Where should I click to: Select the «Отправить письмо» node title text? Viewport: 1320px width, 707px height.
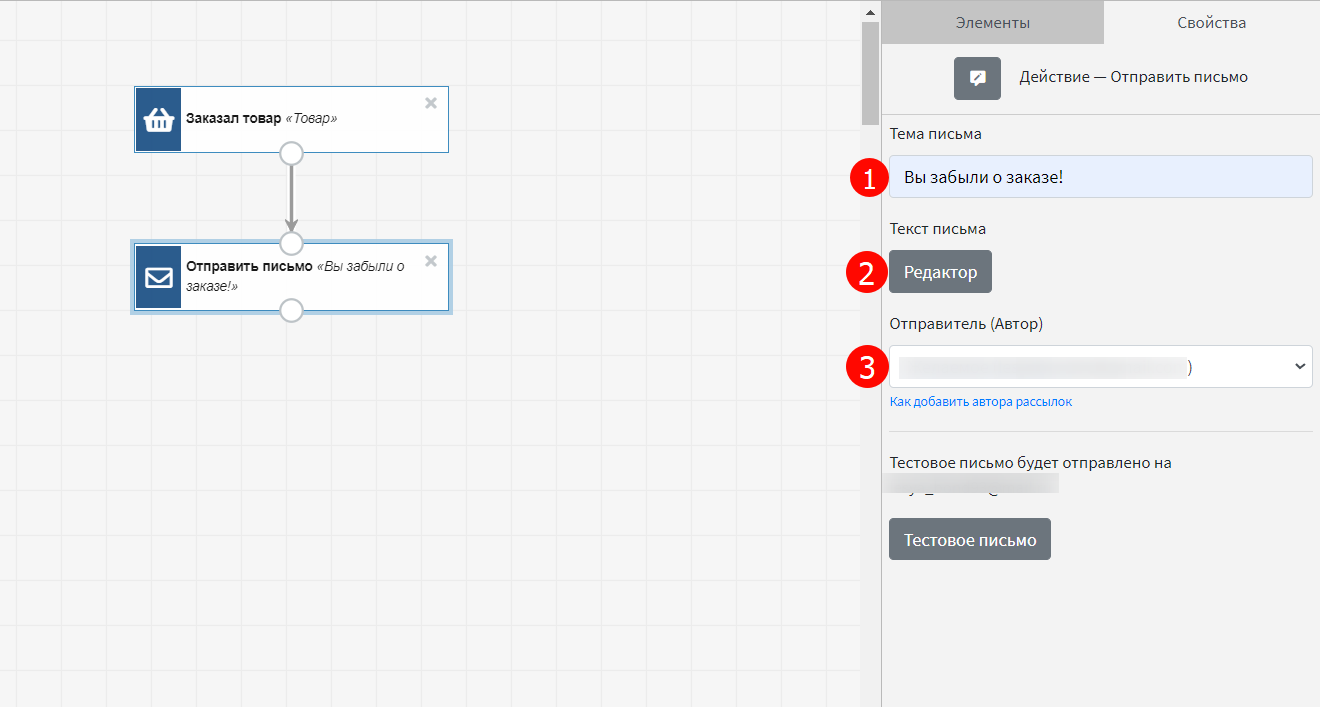pyautogui.click(x=249, y=267)
